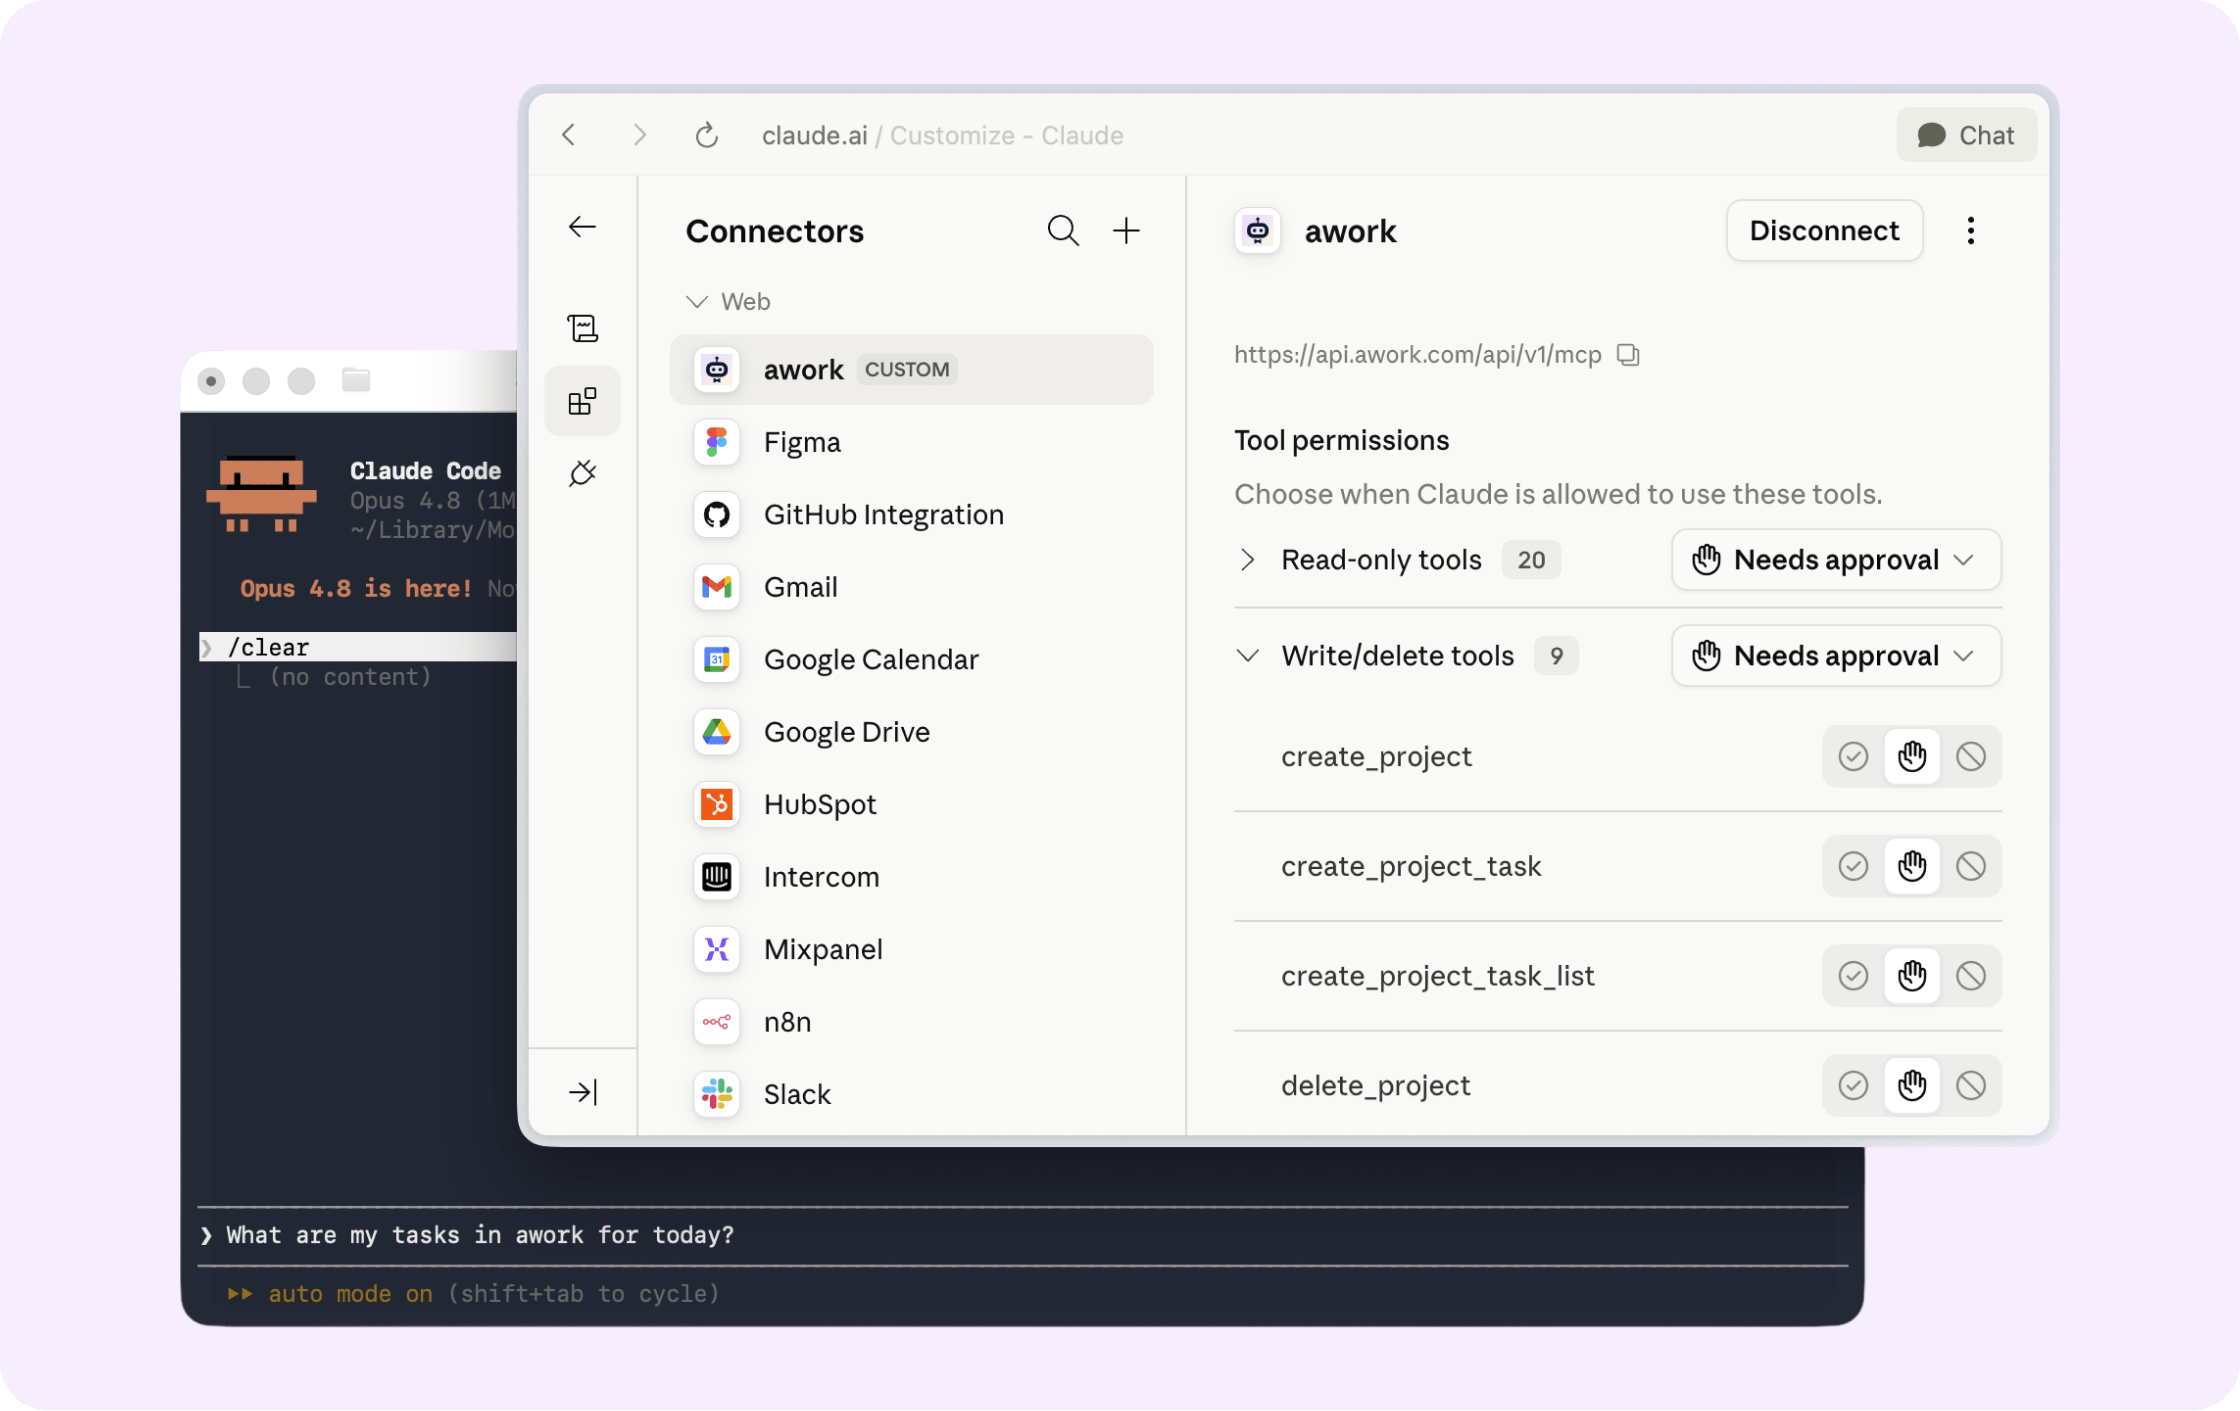
Task: Open the Google Drive connector
Action: pos(911,732)
